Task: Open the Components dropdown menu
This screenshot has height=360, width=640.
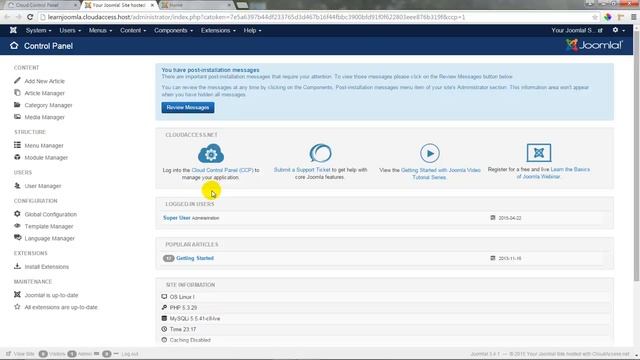Action: (173, 30)
